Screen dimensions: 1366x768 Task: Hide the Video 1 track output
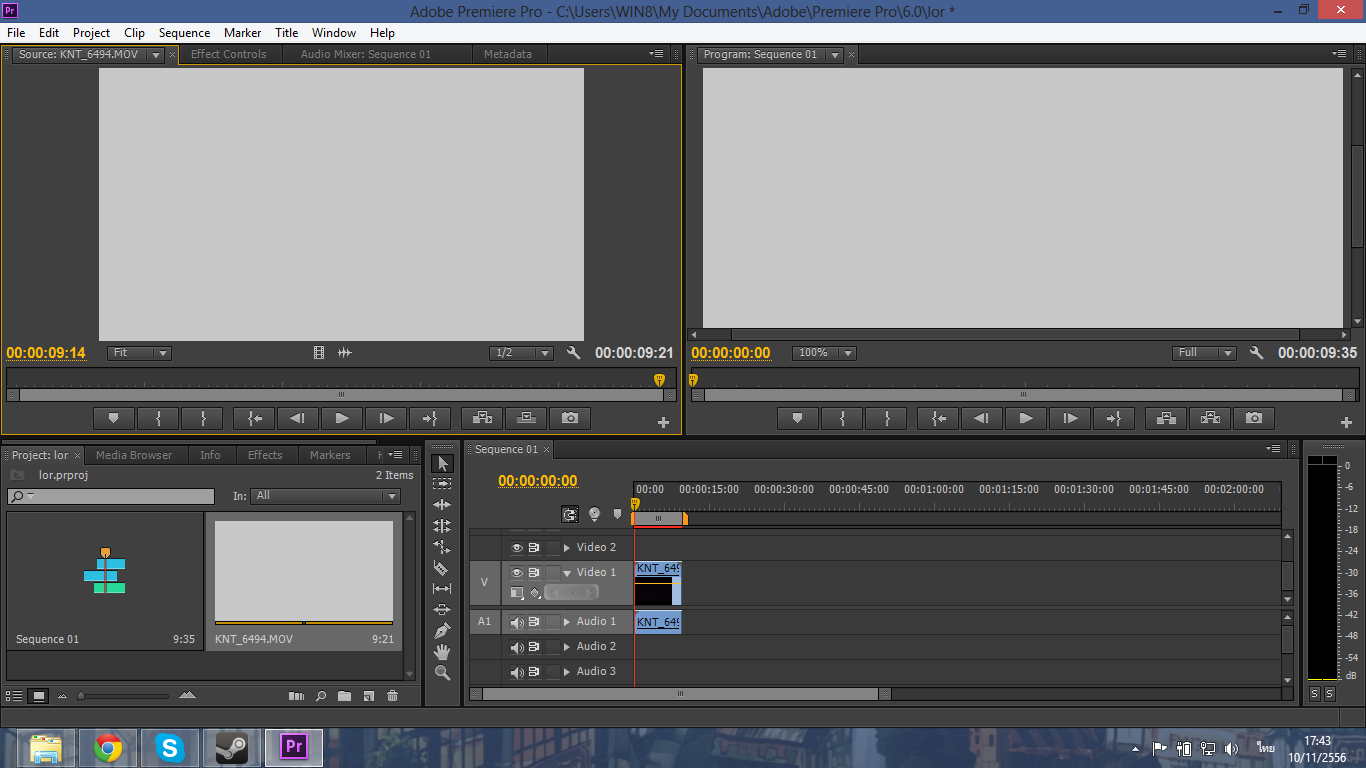(x=517, y=573)
